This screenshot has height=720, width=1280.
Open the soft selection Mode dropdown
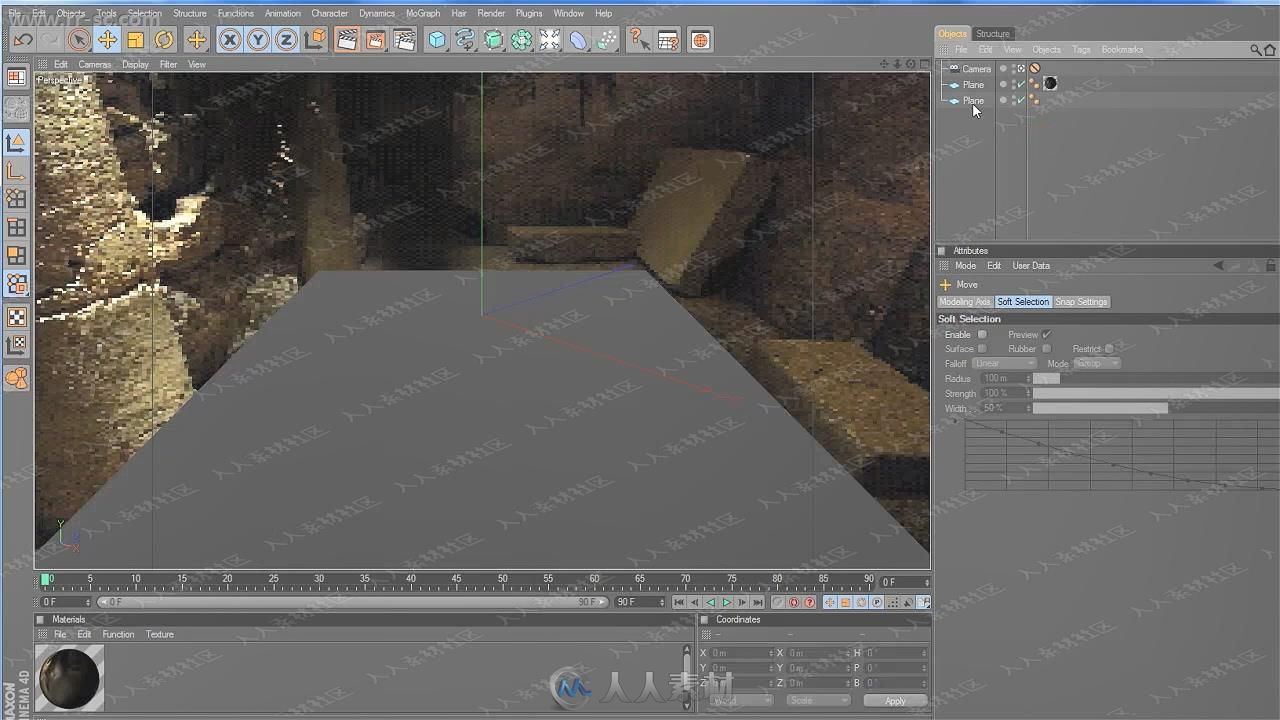1097,363
